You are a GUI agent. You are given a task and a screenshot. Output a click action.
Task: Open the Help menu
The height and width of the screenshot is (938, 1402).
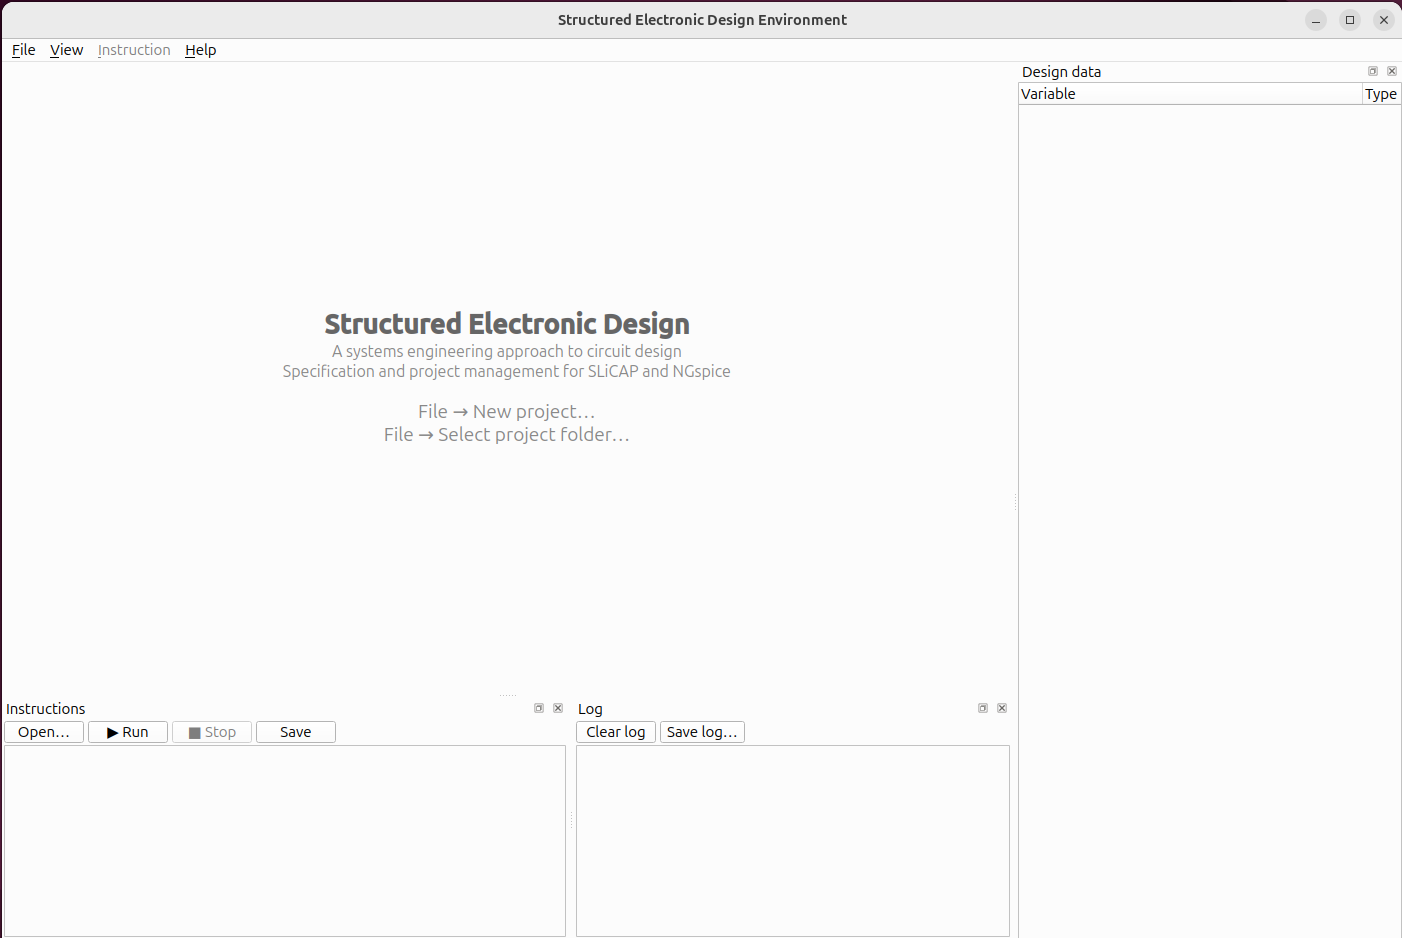pyautogui.click(x=201, y=50)
